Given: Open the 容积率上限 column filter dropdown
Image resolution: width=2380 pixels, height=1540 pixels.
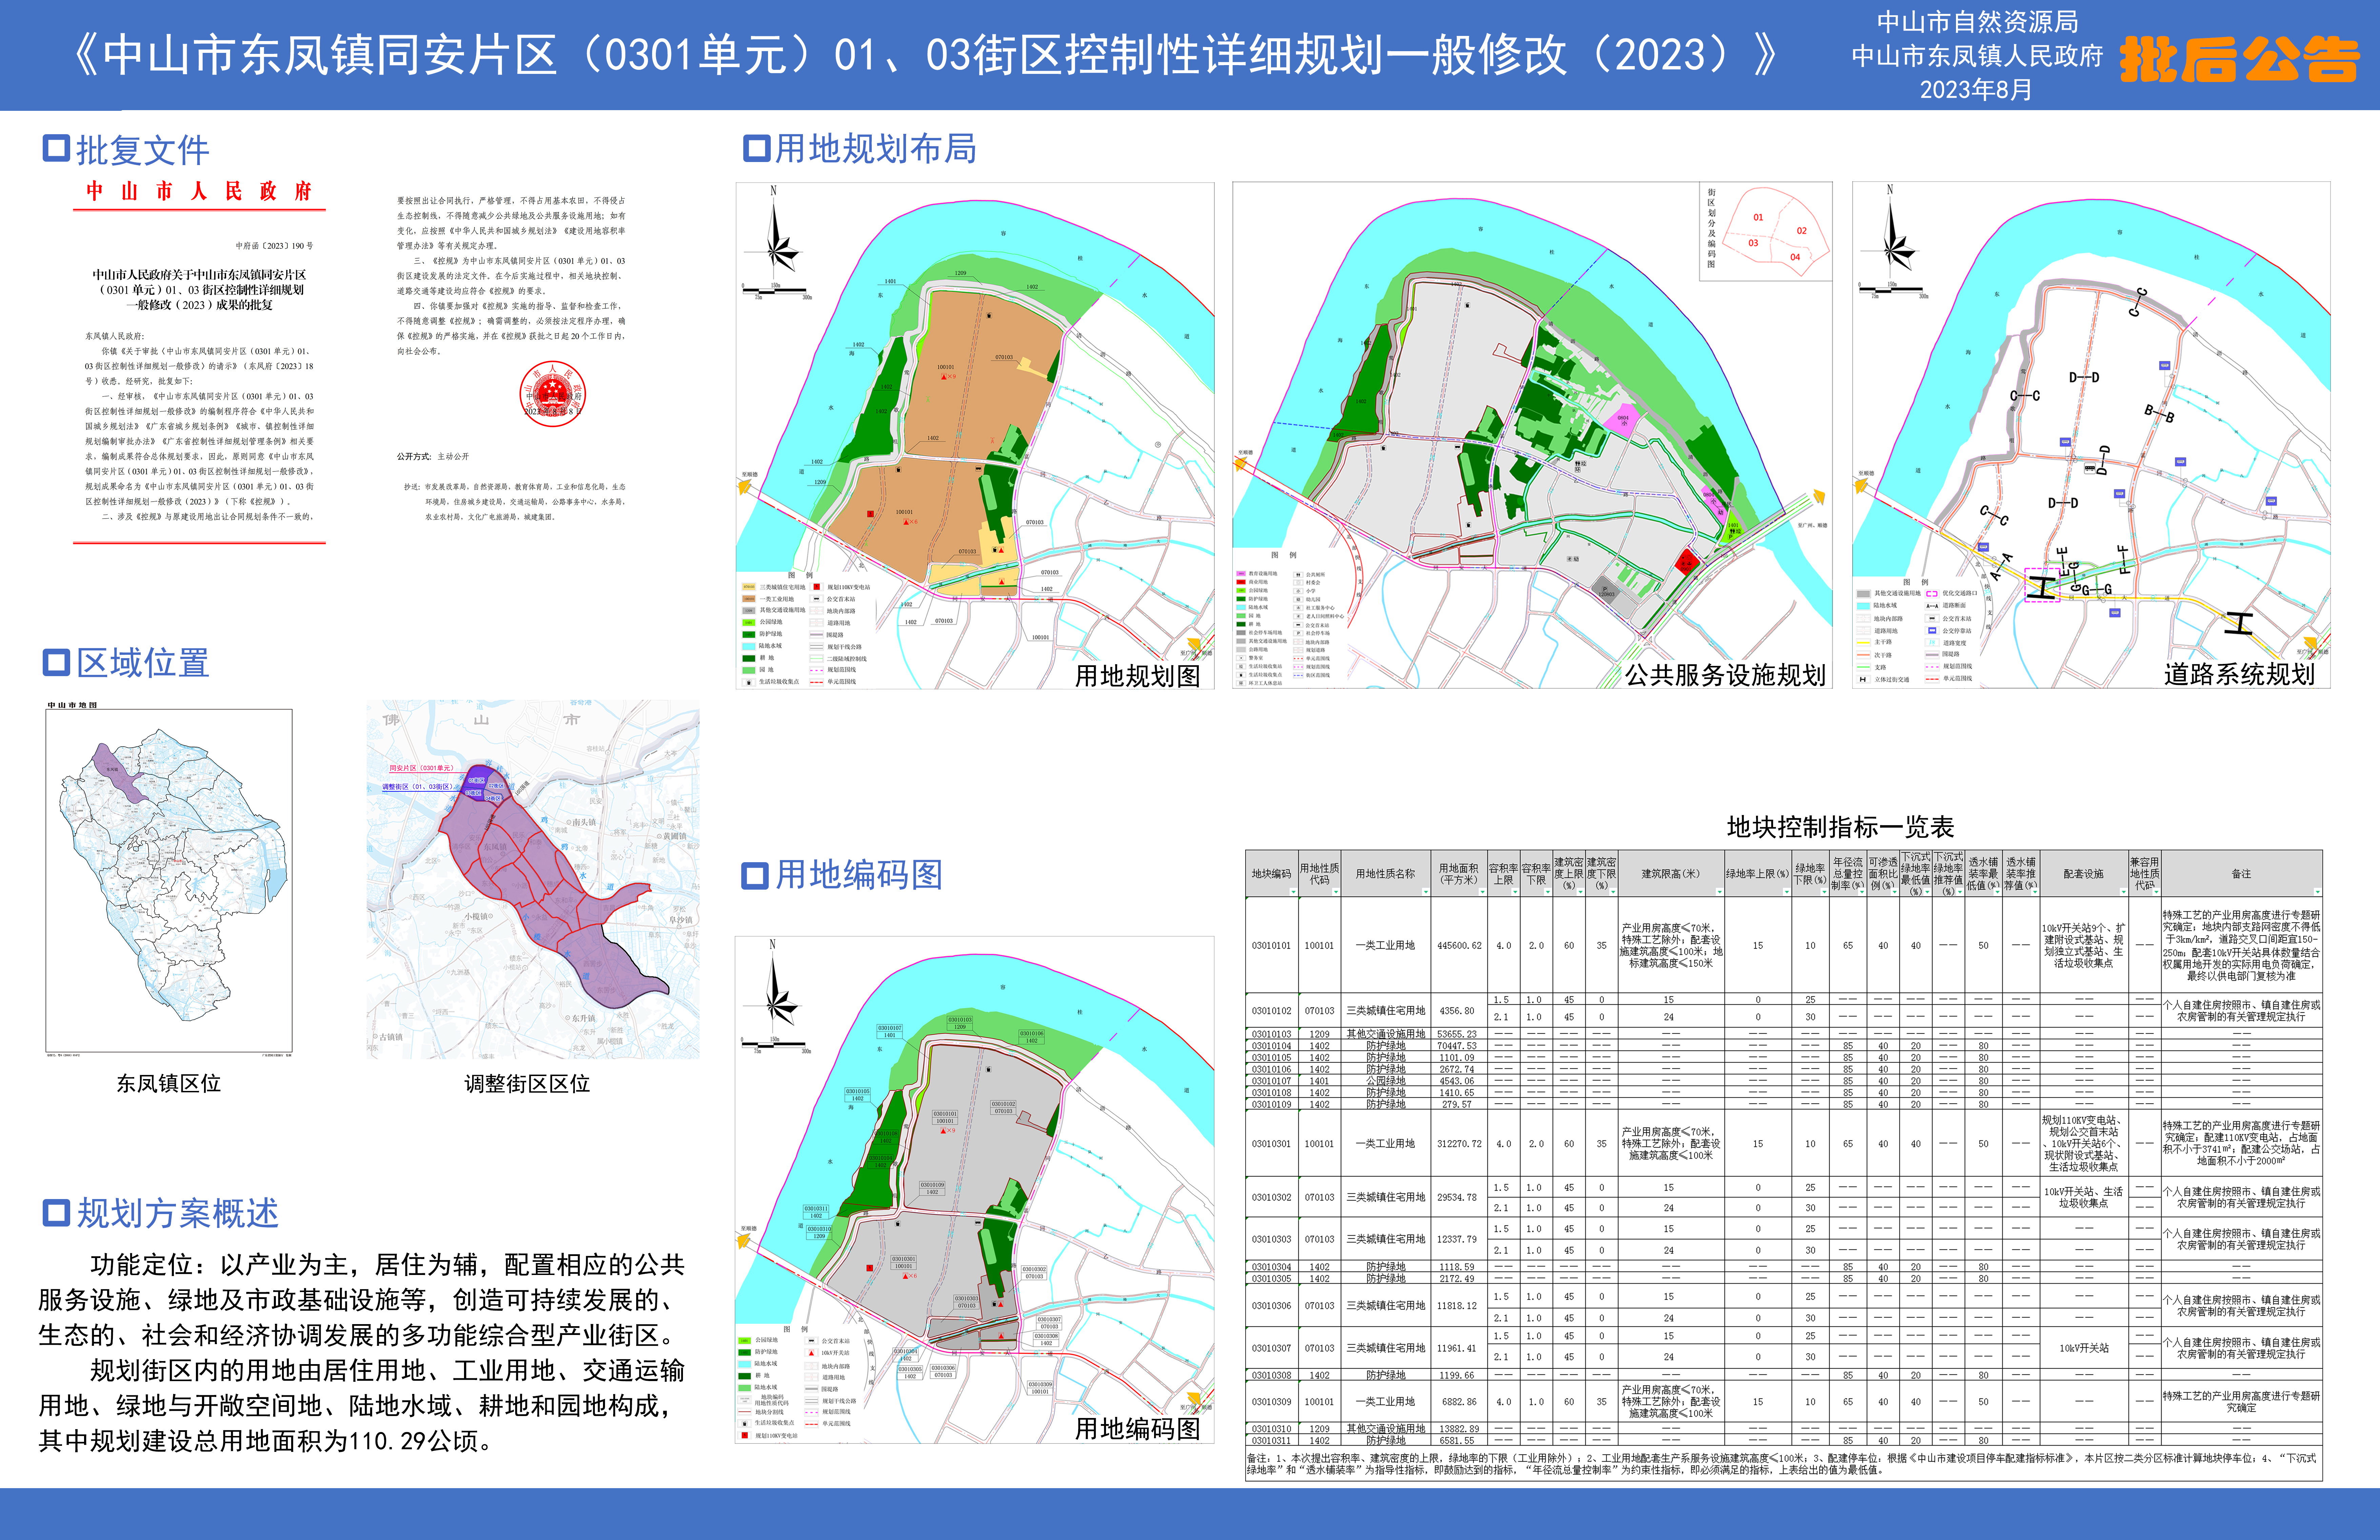Looking at the screenshot, I should click(x=1515, y=892).
